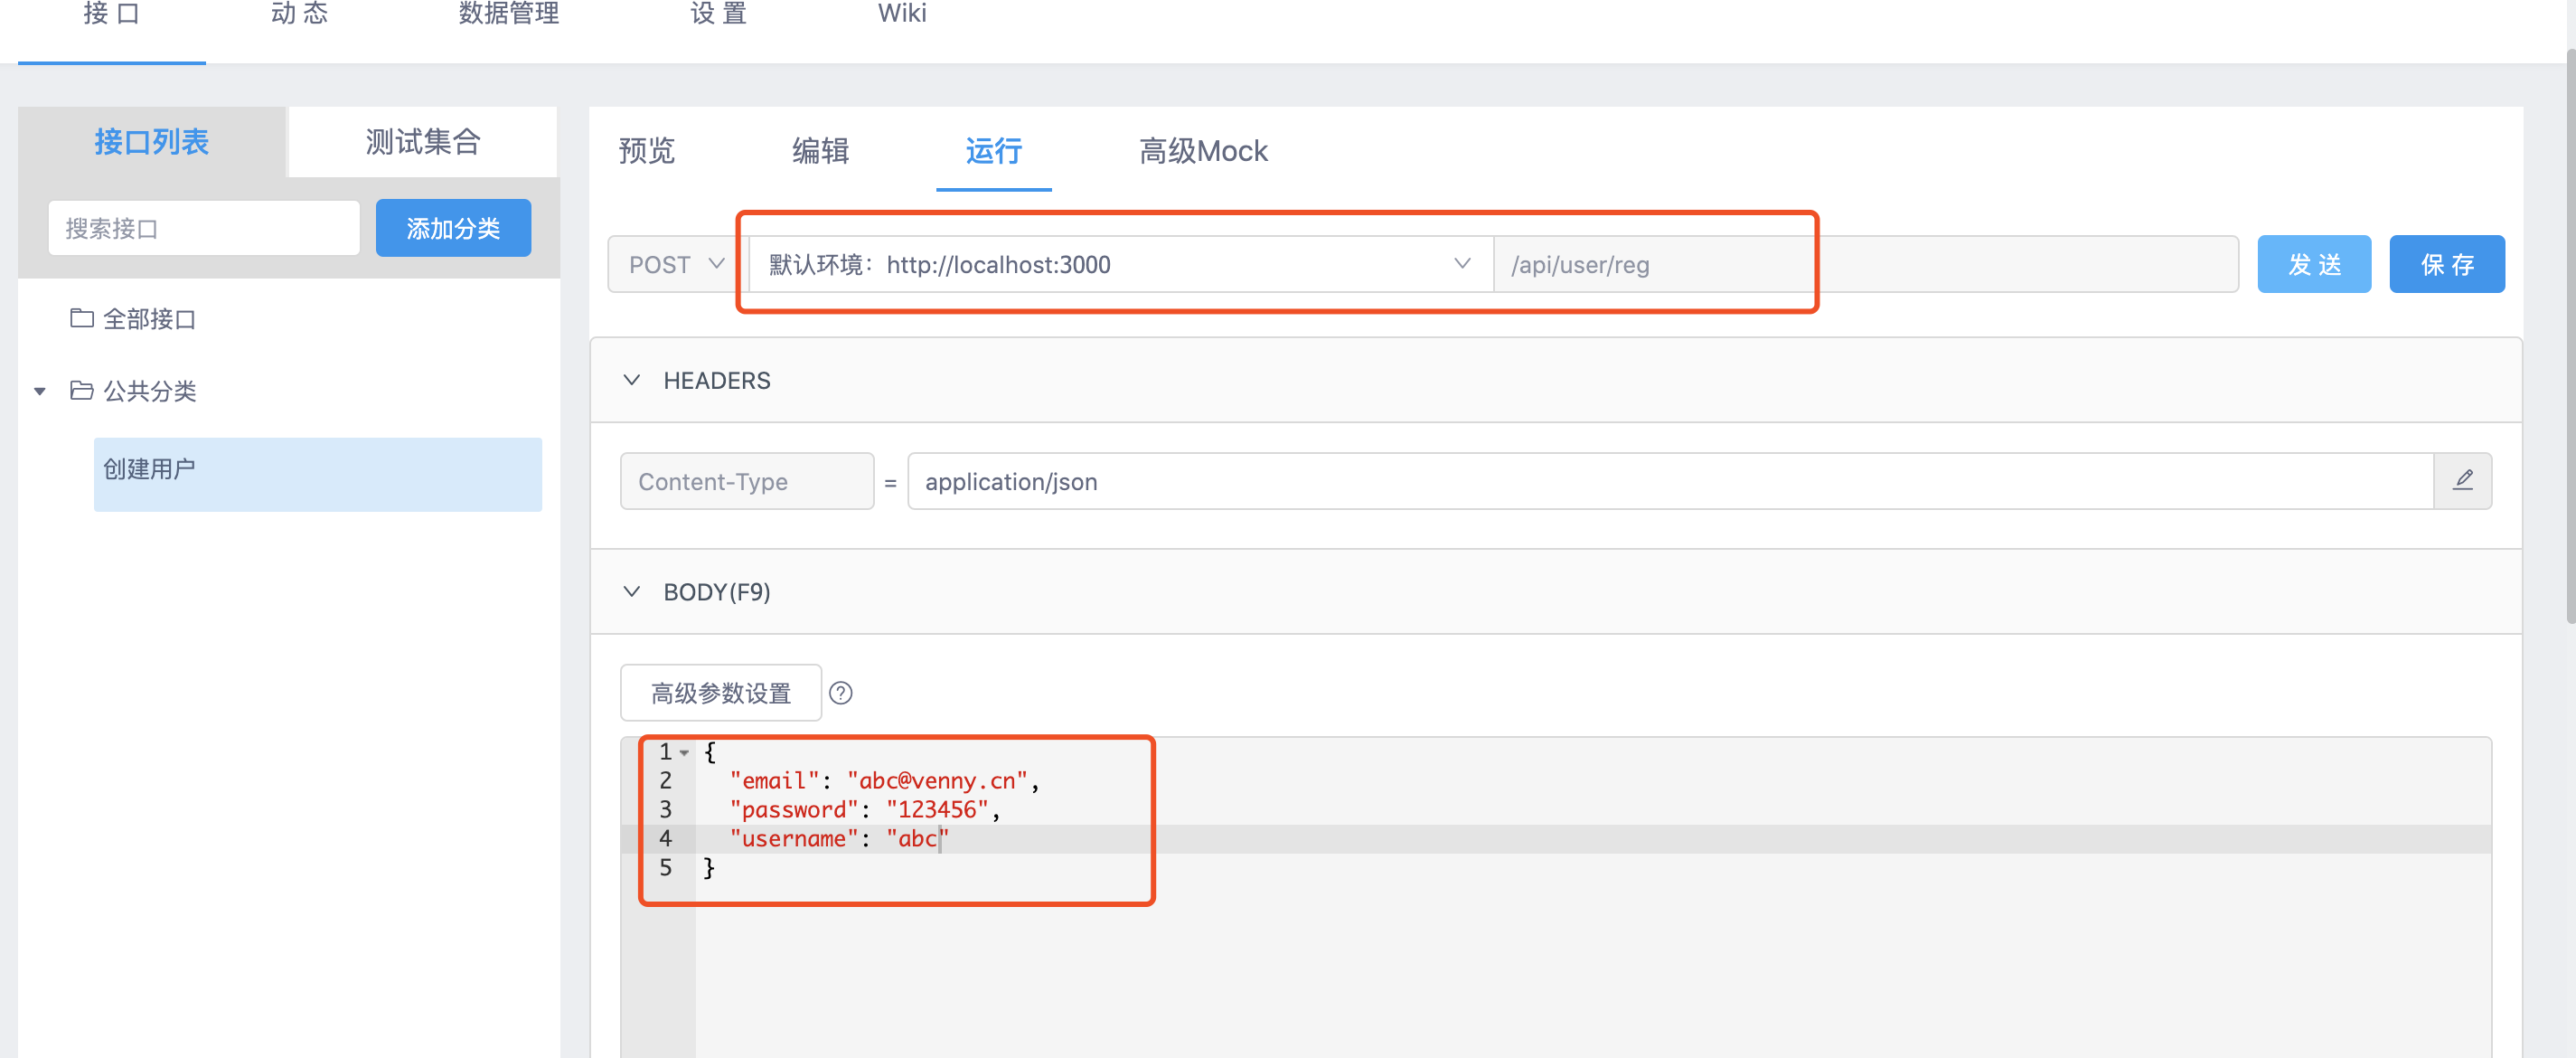Click the pencil edit icon beside application/json

(2464, 481)
